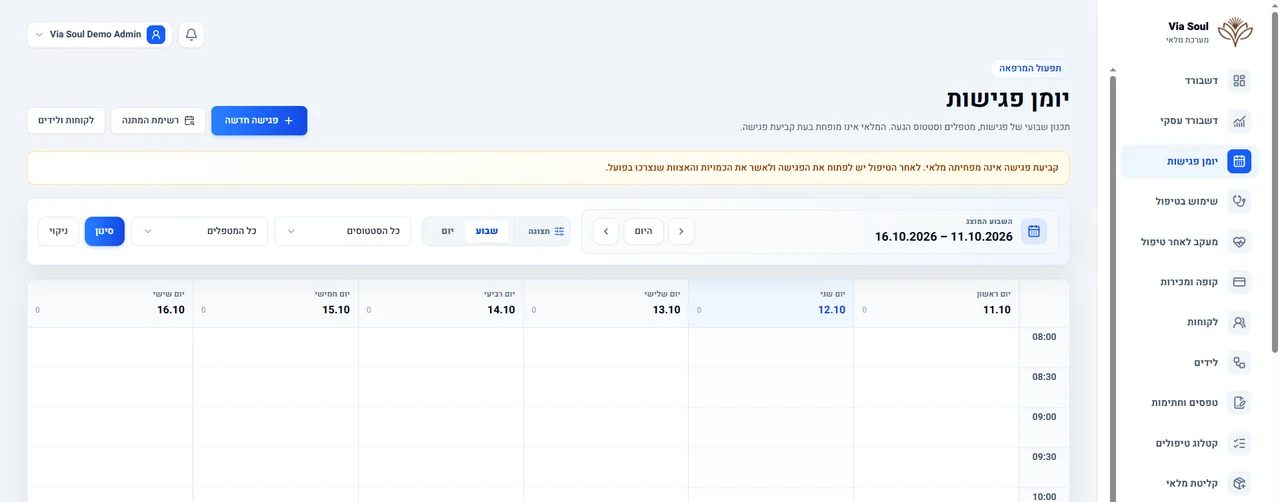
Task: Select טפסים וחתימות in the sidebar
Action: 1187,403
